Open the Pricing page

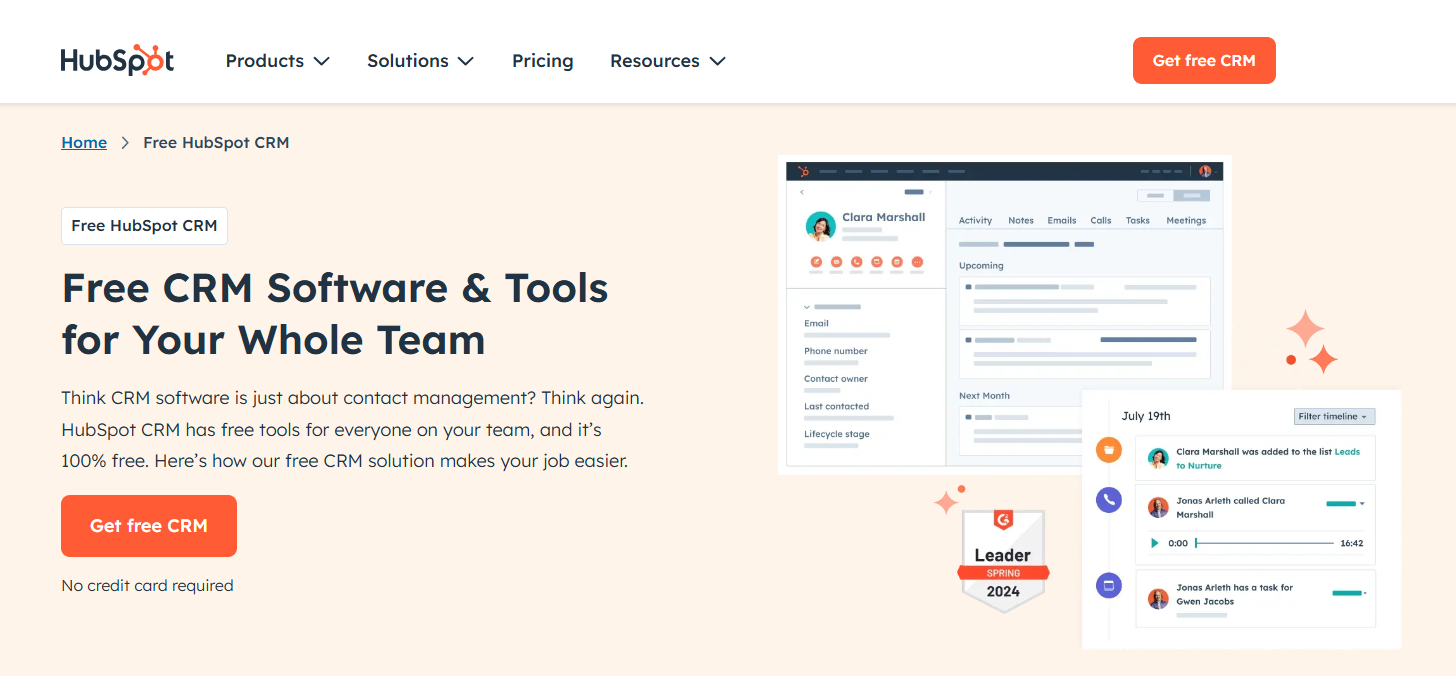543,61
